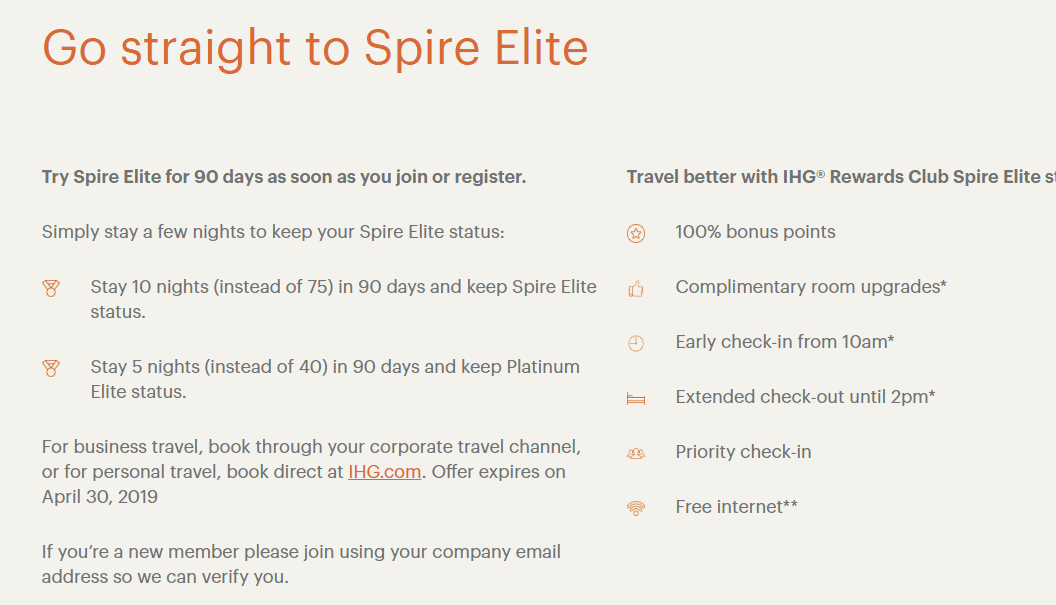This screenshot has height=605, width=1056.
Task: Click the bed icon for extended check-out
Action: (x=636, y=399)
